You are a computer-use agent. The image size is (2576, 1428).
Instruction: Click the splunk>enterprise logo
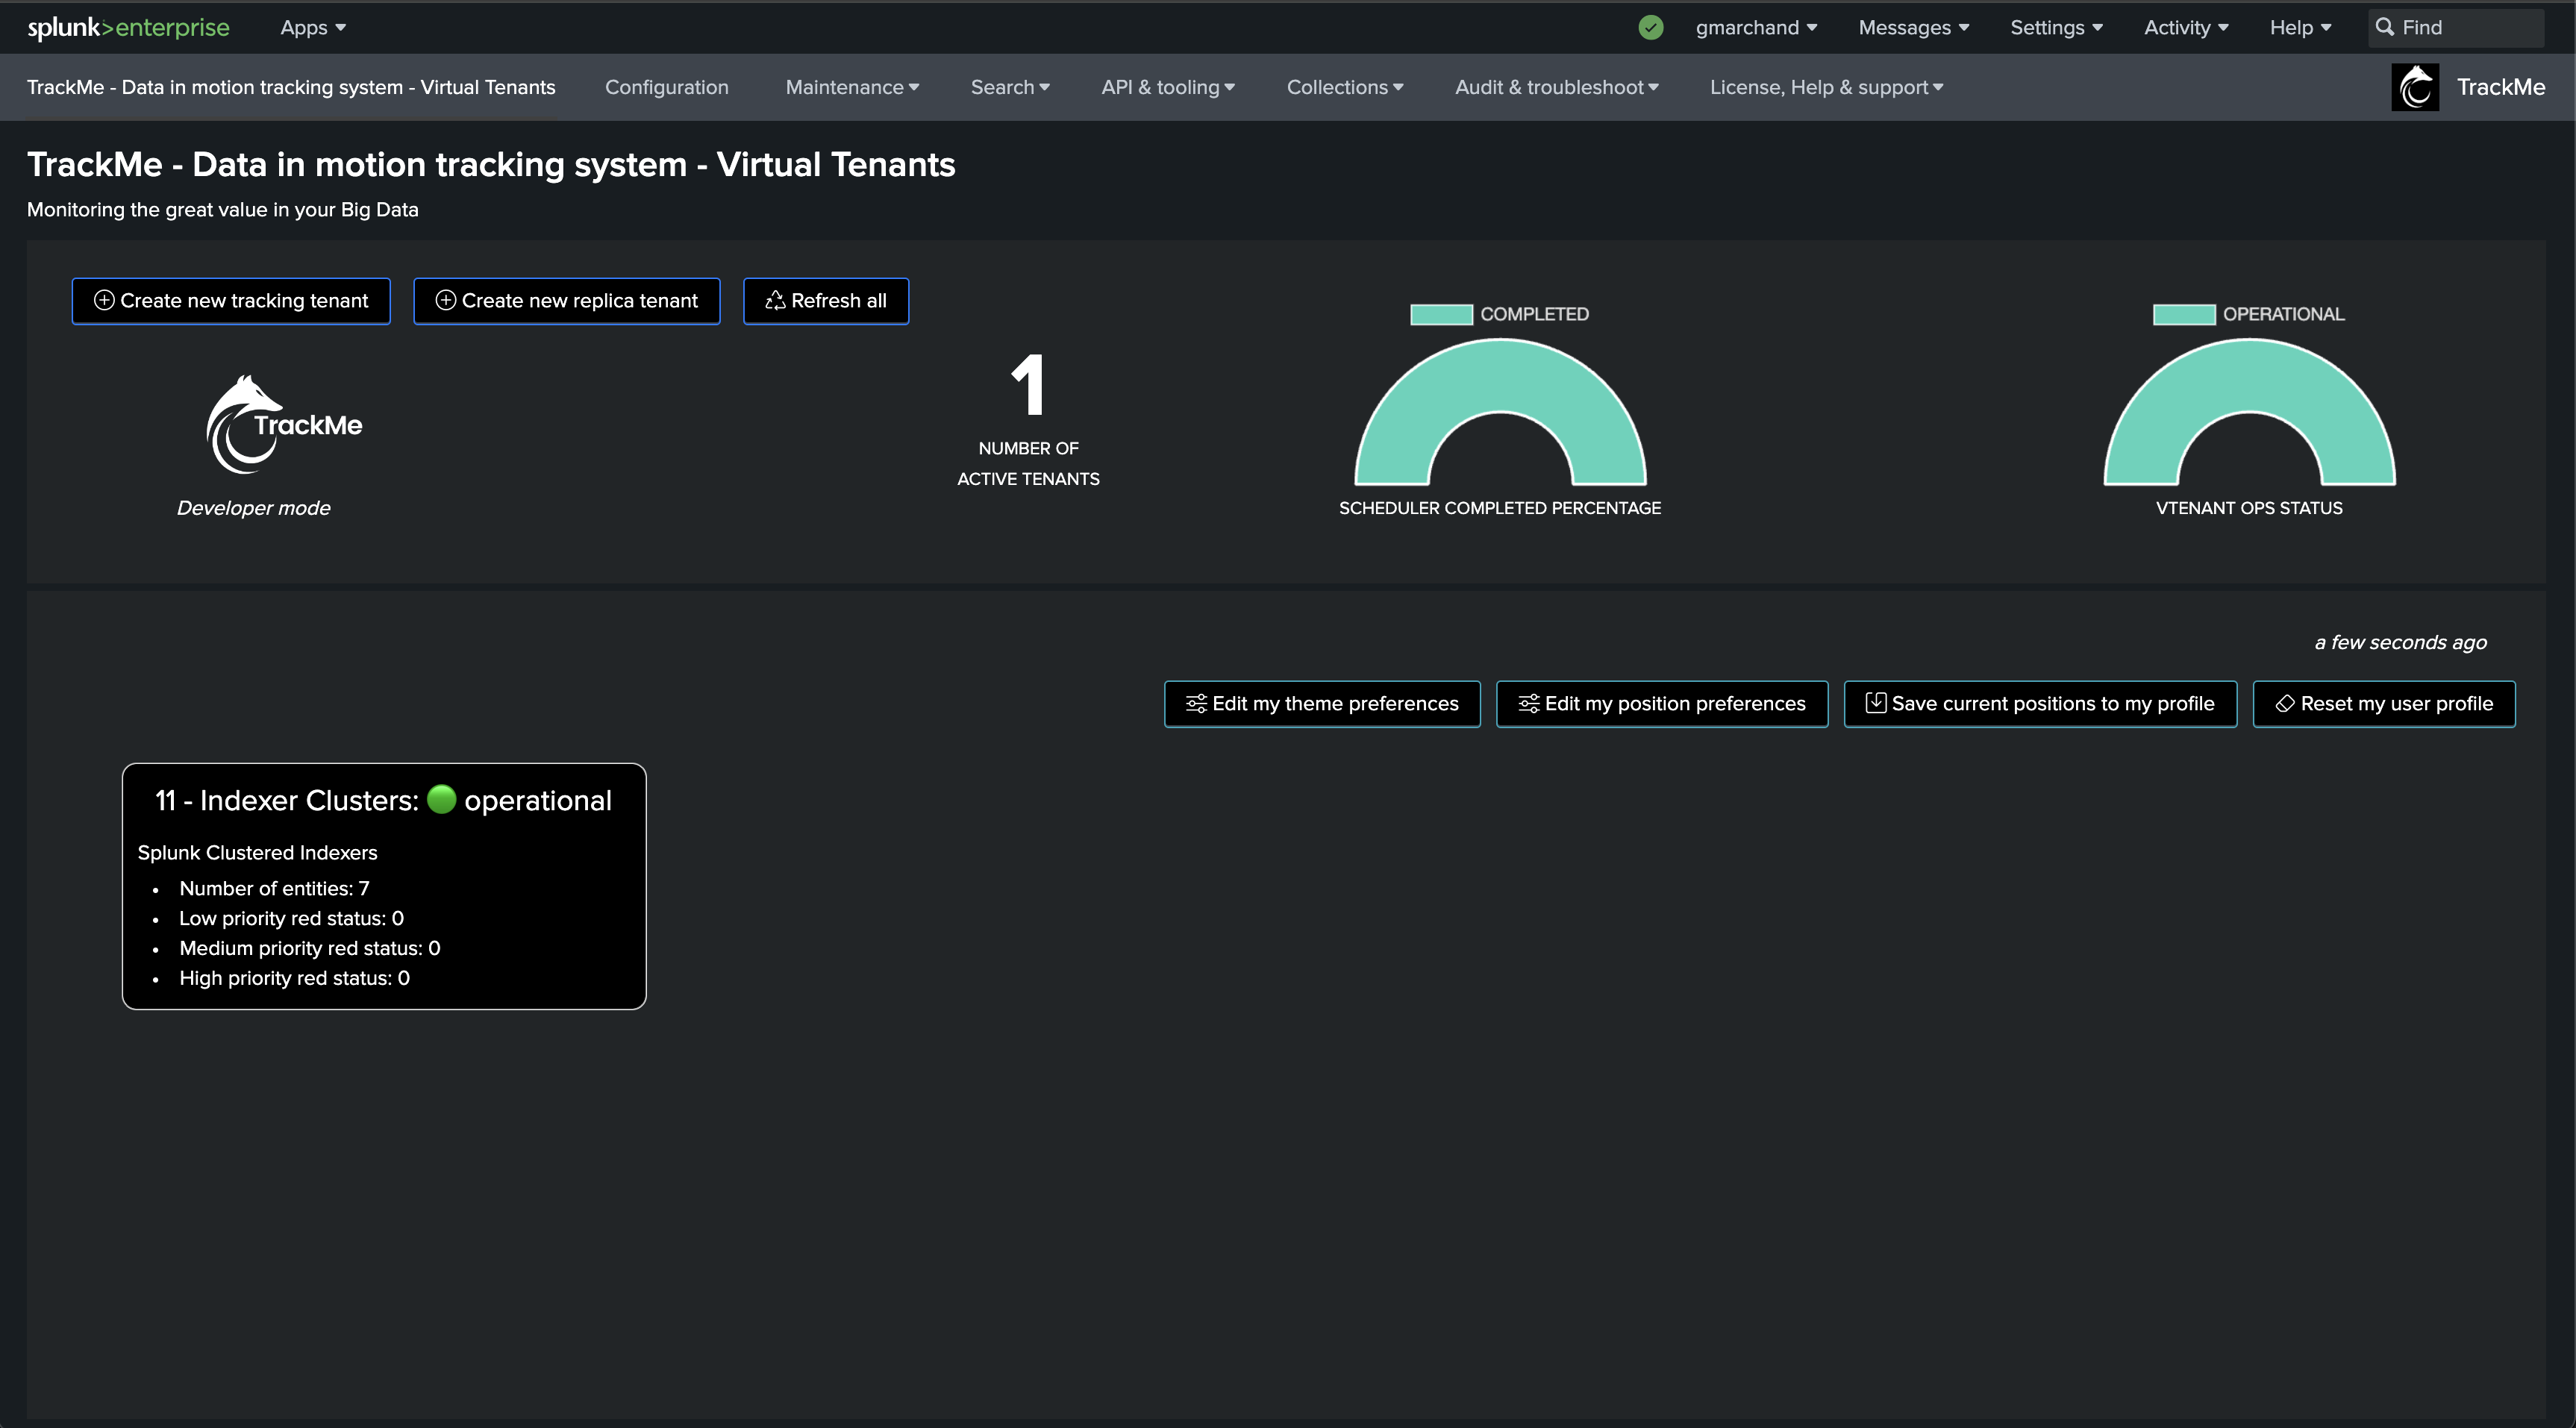point(128,27)
